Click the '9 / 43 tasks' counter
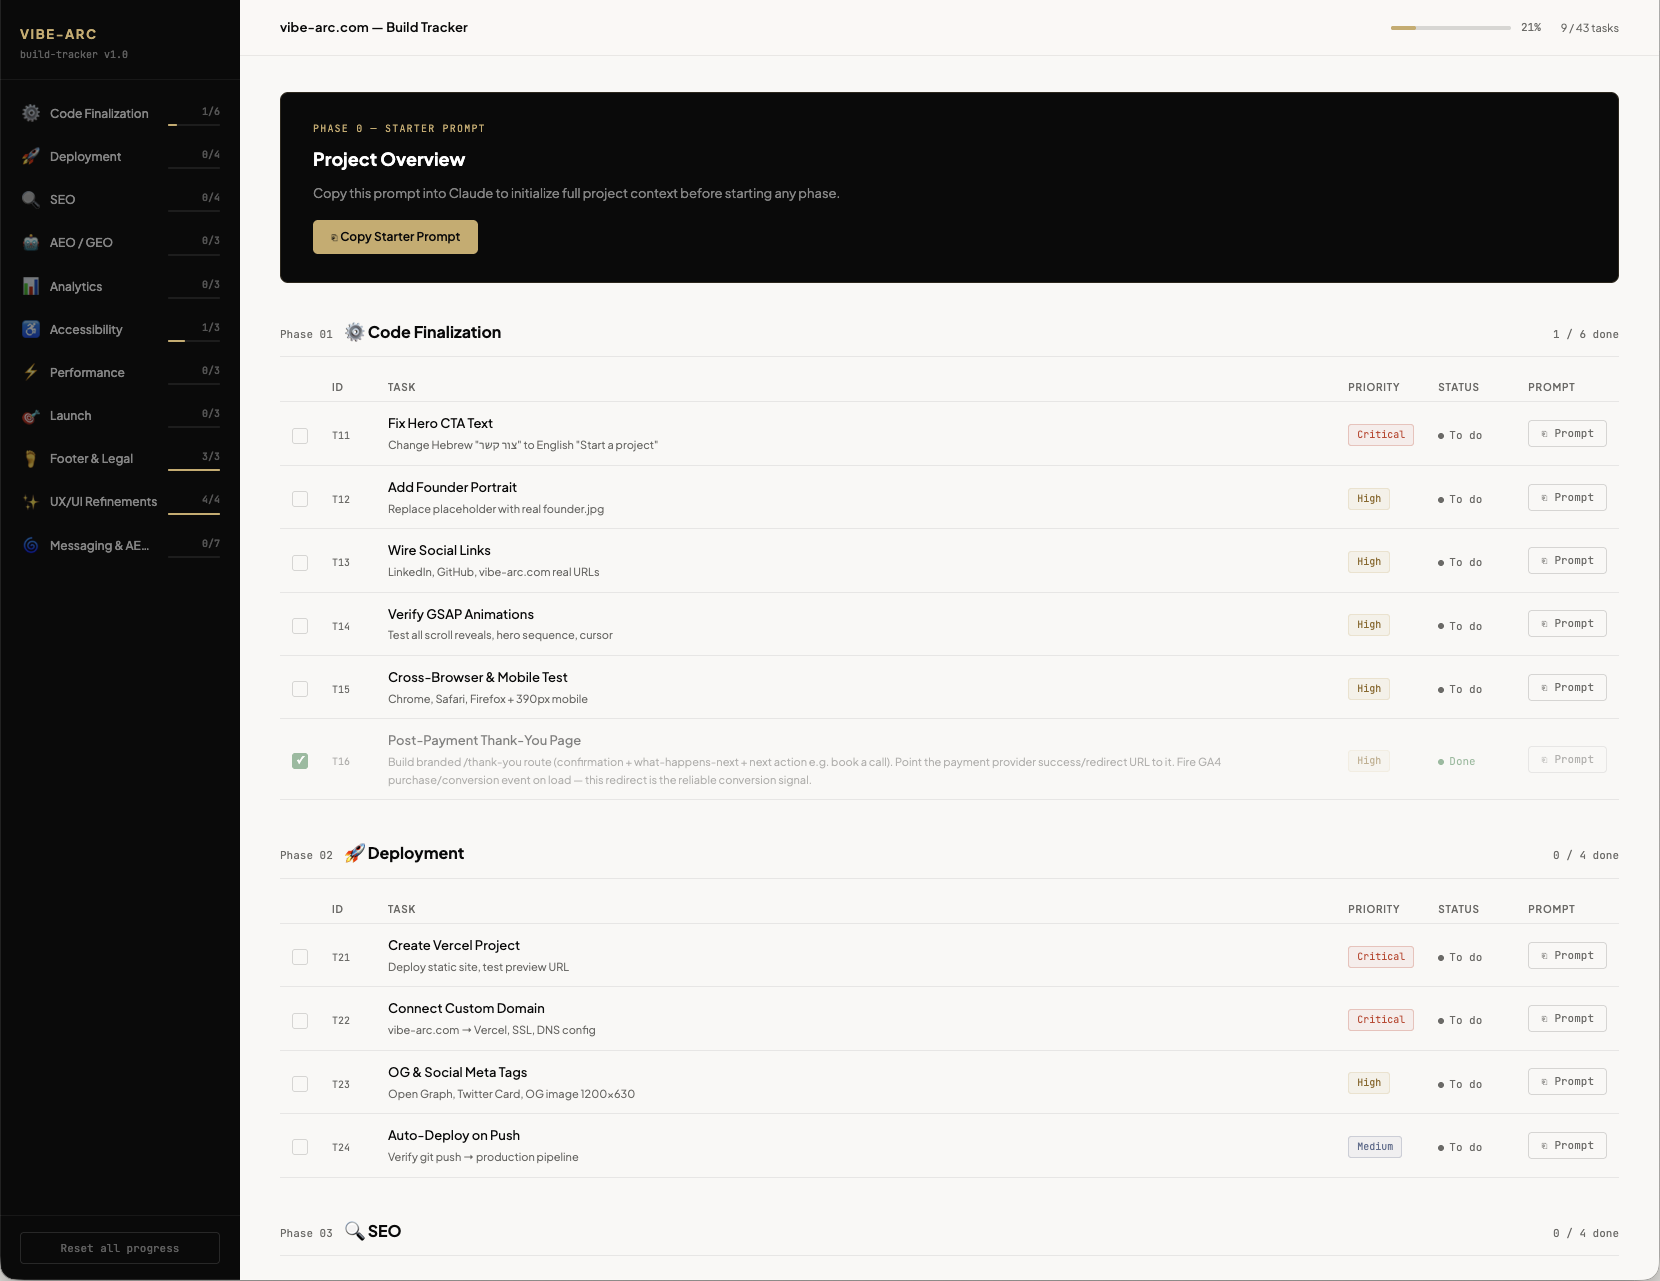This screenshot has height=1281, width=1660. (1589, 28)
